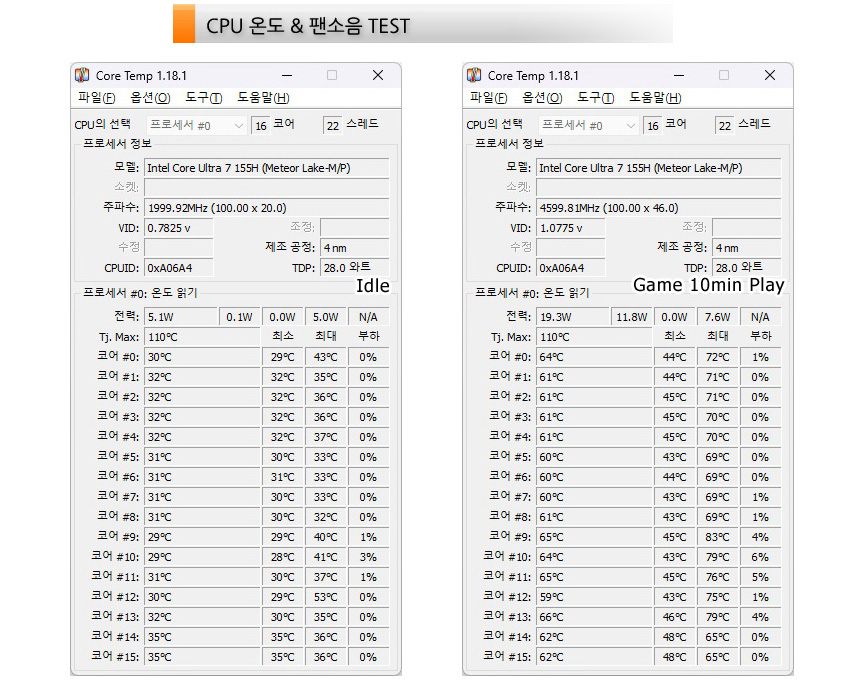
Task: Click the 4599.81MHz frequency field
Action: tap(659, 208)
